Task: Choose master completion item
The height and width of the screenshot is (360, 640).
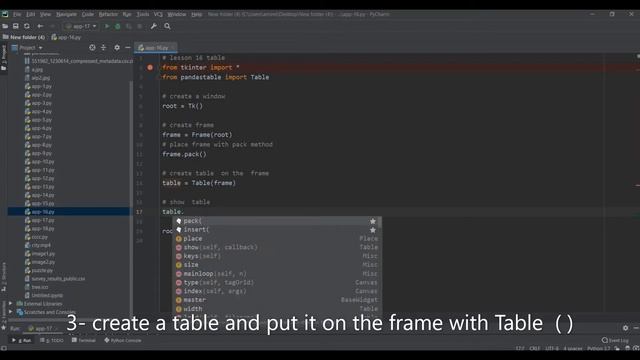Action: click(x=276, y=300)
